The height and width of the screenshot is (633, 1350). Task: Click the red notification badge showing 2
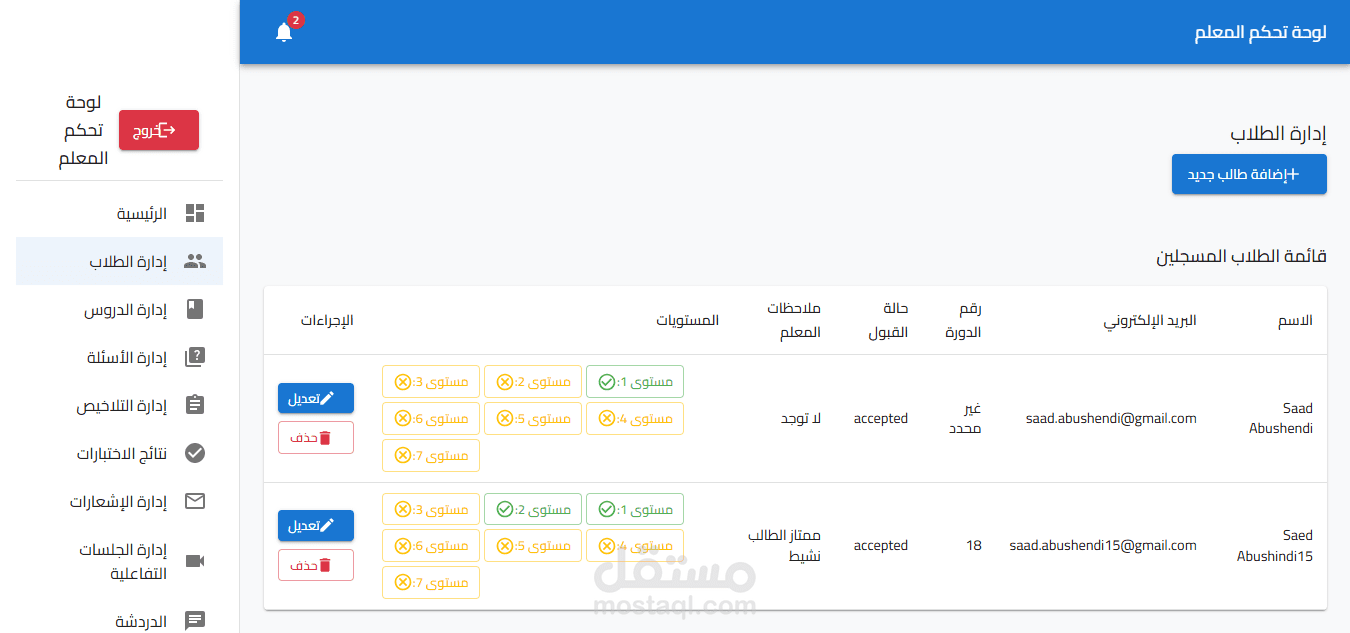[x=296, y=20]
